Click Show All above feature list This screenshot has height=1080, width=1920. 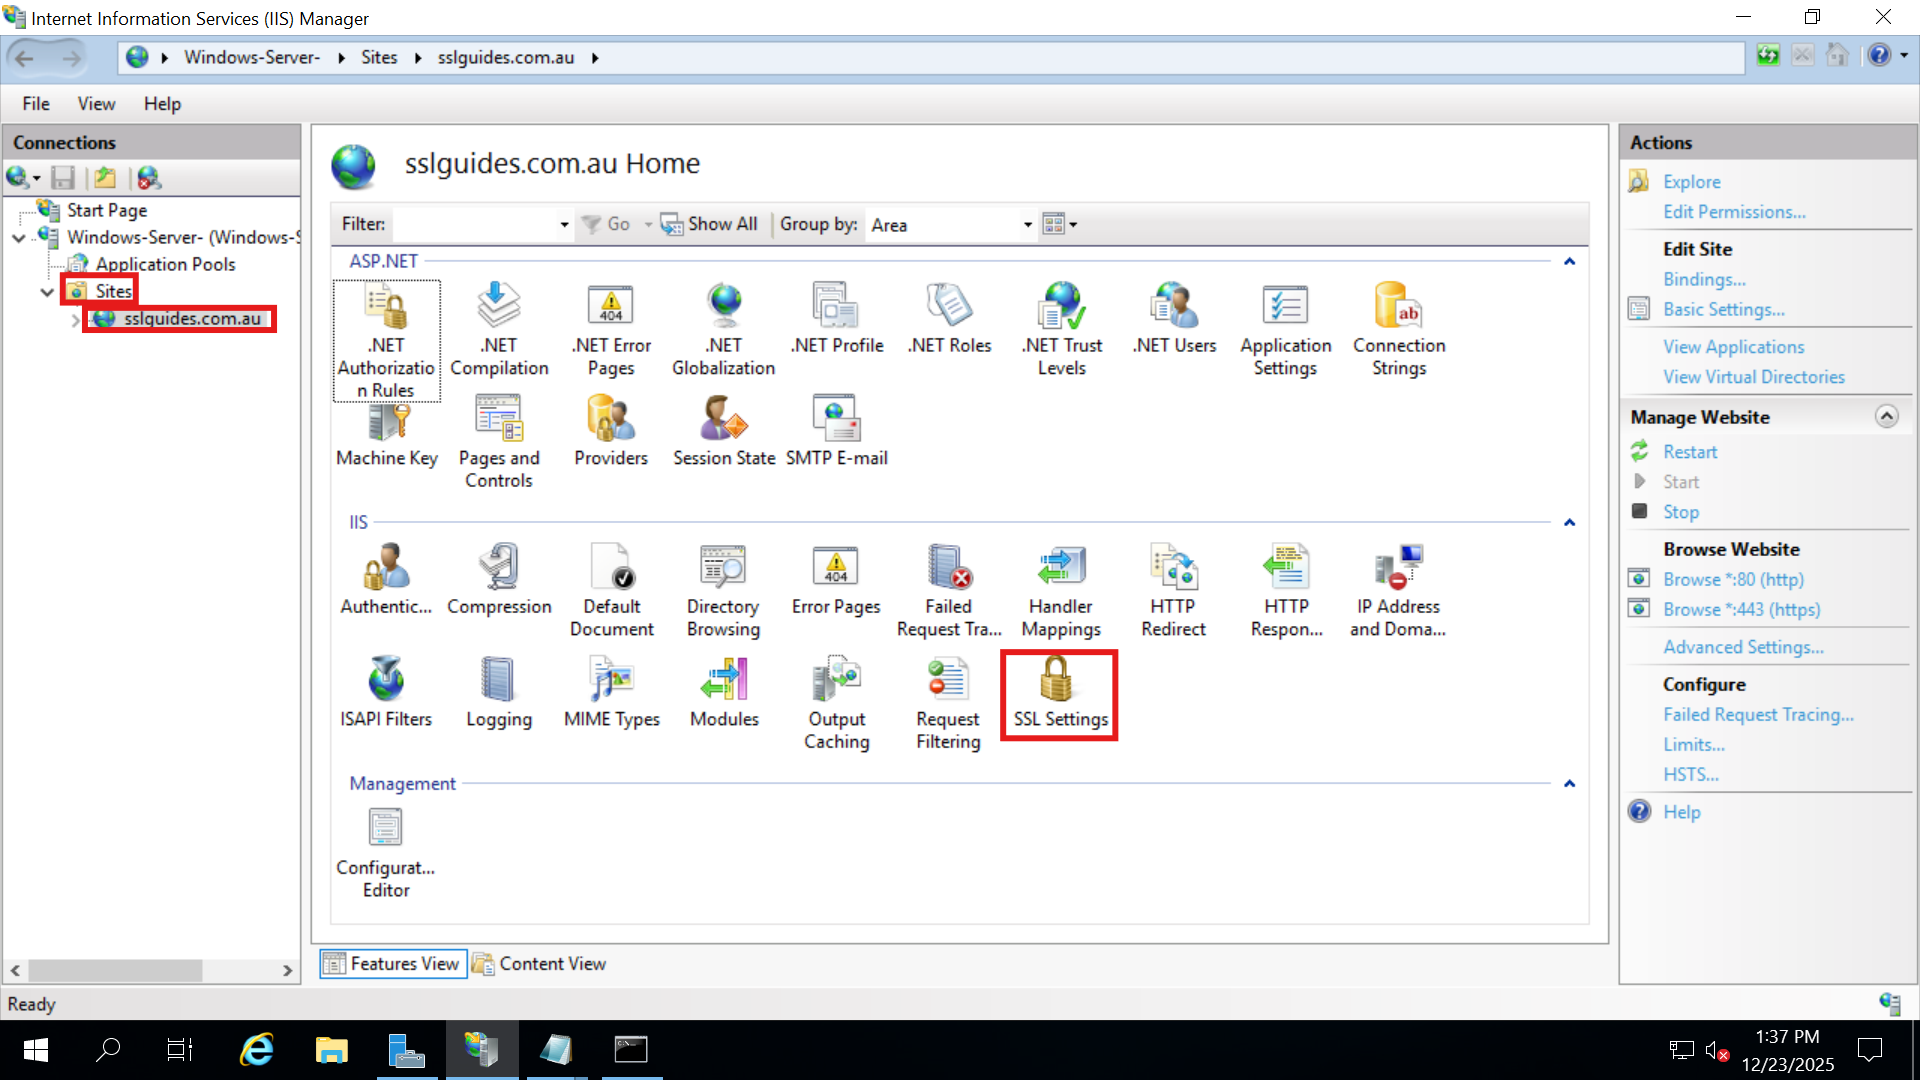point(709,224)
